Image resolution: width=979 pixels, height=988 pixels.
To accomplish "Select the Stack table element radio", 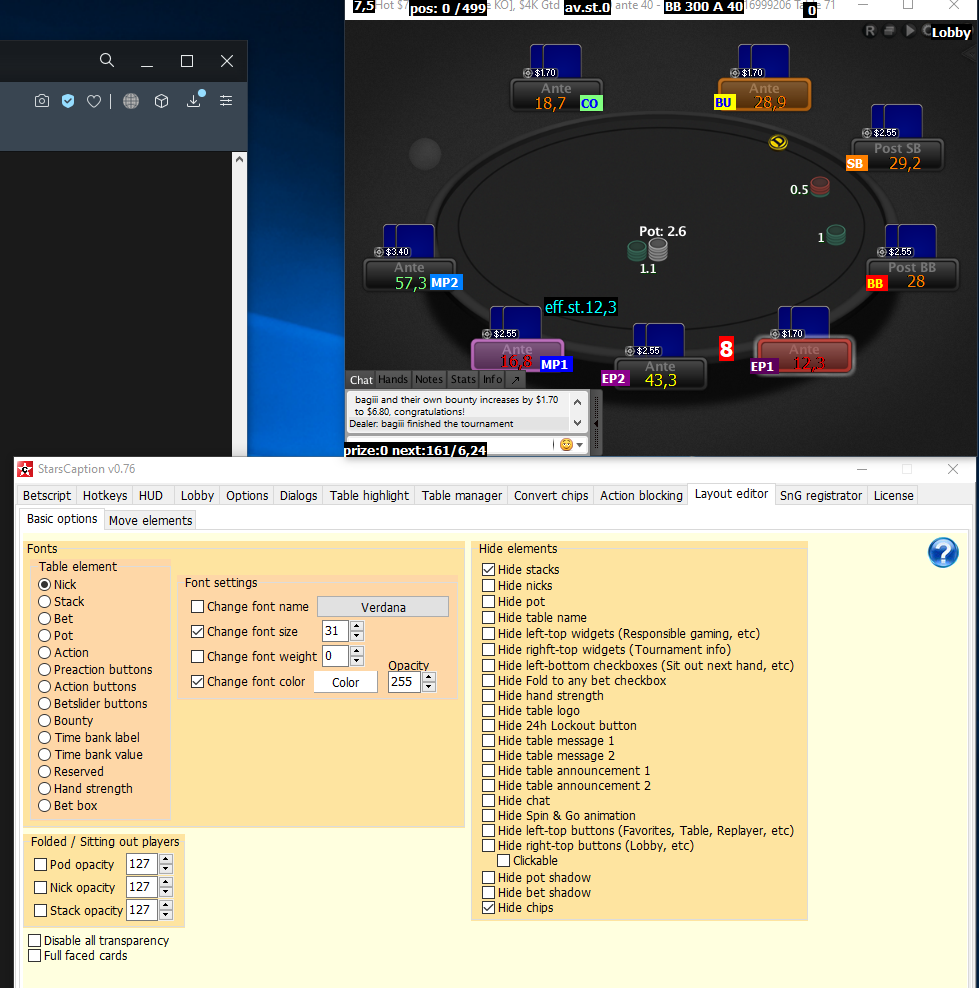I will coord(45,601).
